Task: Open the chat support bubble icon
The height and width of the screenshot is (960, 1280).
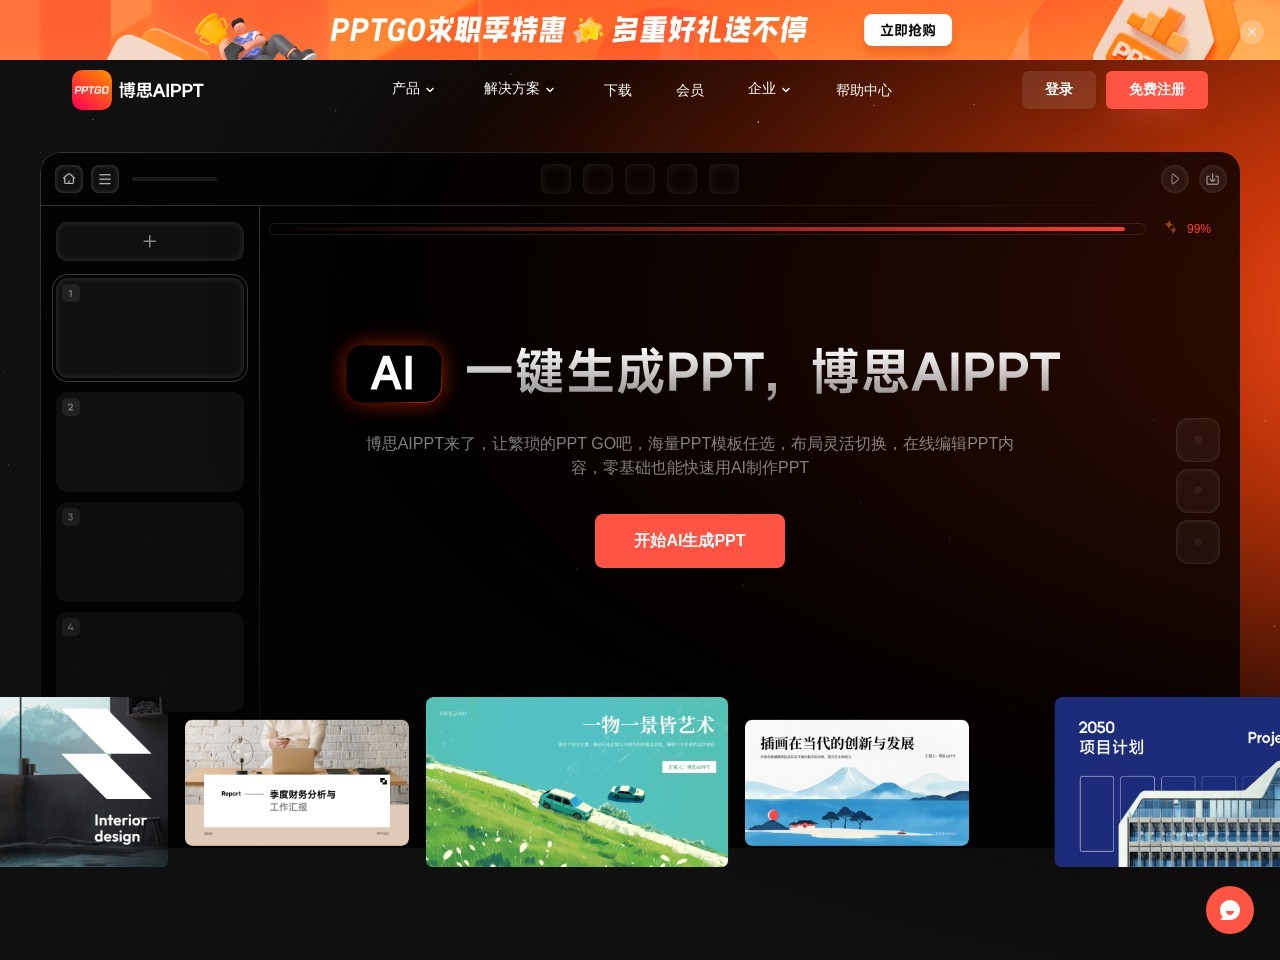Action: pos(1230,910)
